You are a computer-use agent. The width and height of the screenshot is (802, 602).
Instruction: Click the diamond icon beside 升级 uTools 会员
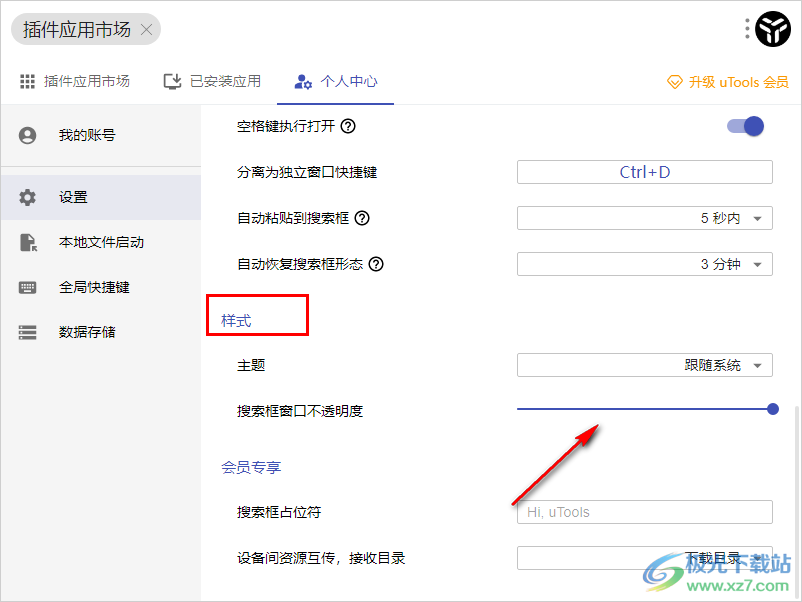click(675, 82)
